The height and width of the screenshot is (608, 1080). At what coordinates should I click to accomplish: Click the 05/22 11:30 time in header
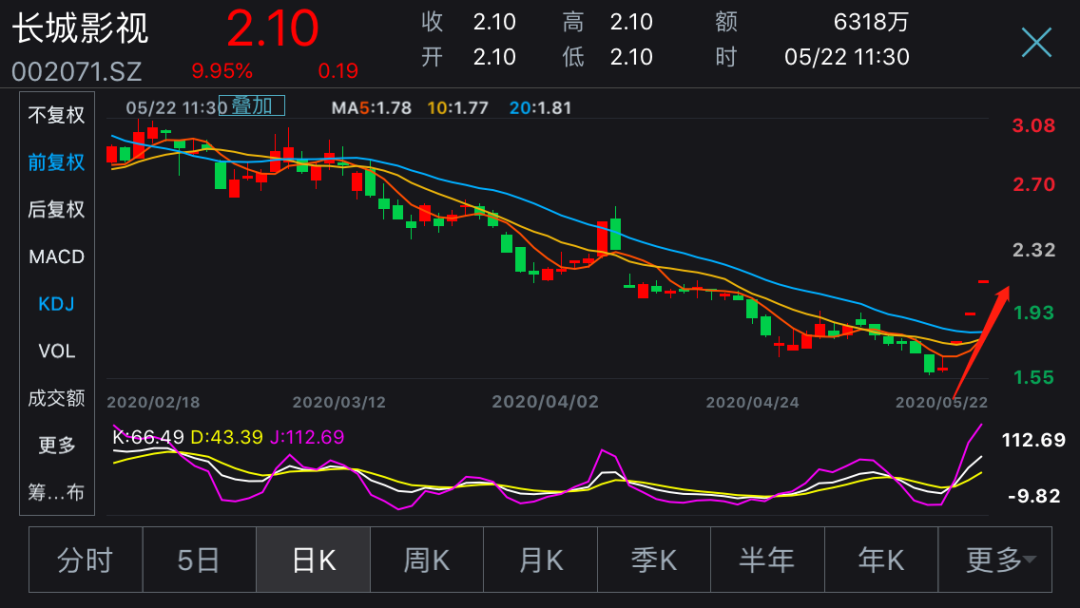847,57
